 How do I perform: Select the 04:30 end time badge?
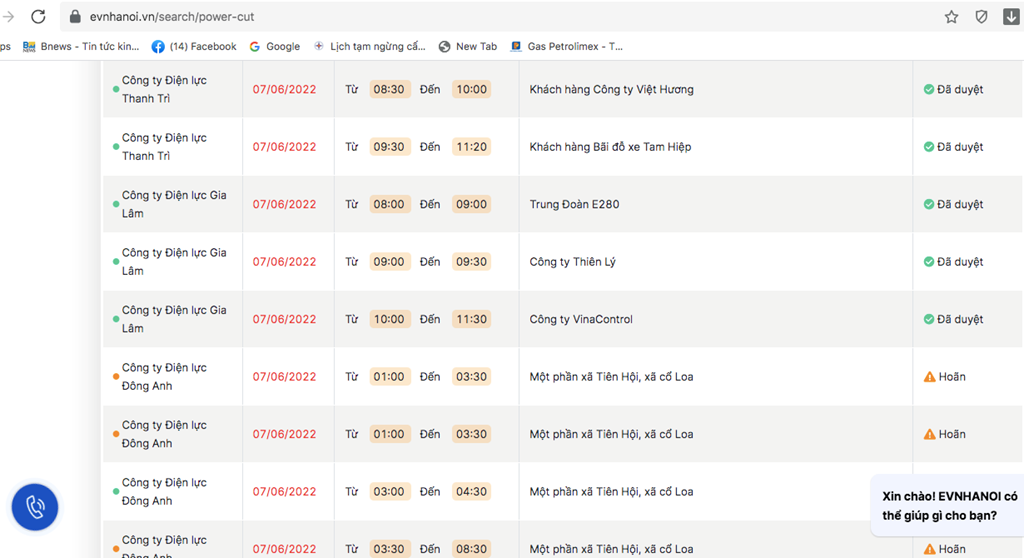click(x=472, y=492)
